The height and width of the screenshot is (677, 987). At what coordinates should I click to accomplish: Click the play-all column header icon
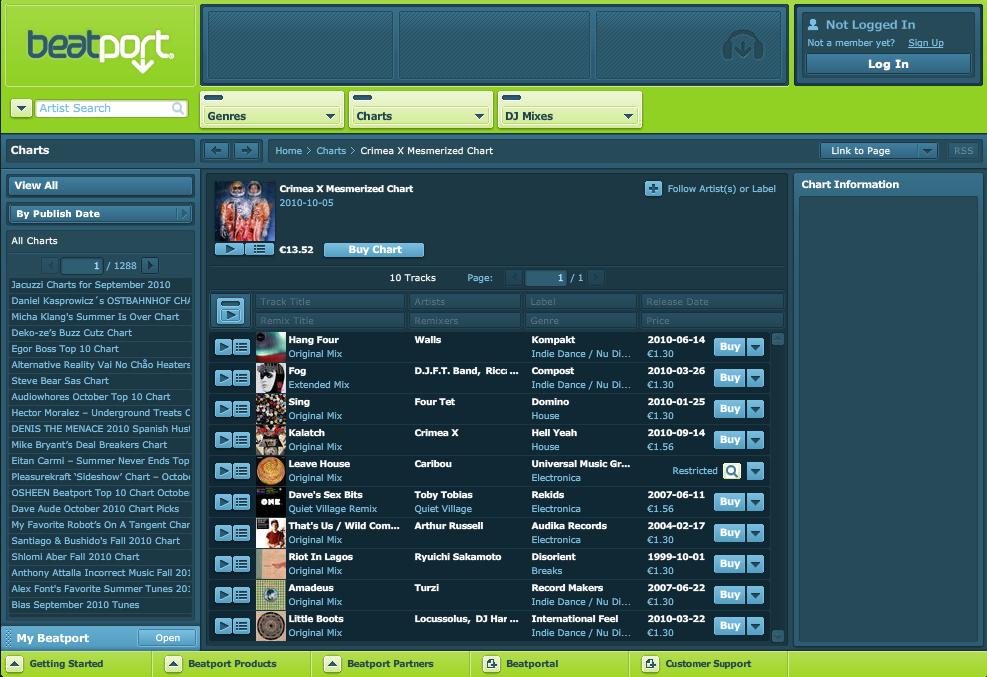(x=230, y=311)
